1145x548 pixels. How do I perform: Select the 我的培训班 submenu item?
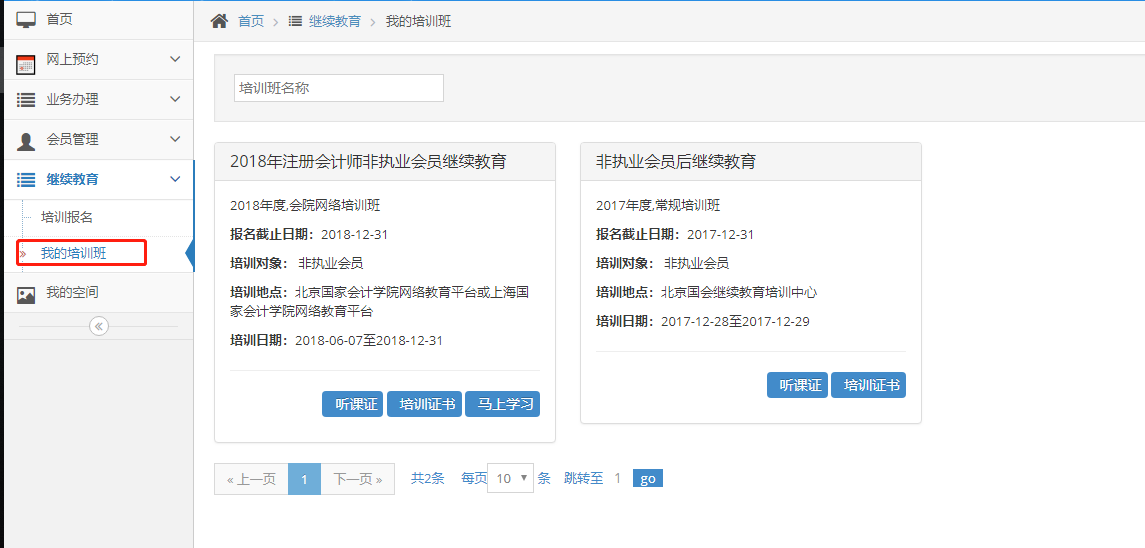point(73,254)
